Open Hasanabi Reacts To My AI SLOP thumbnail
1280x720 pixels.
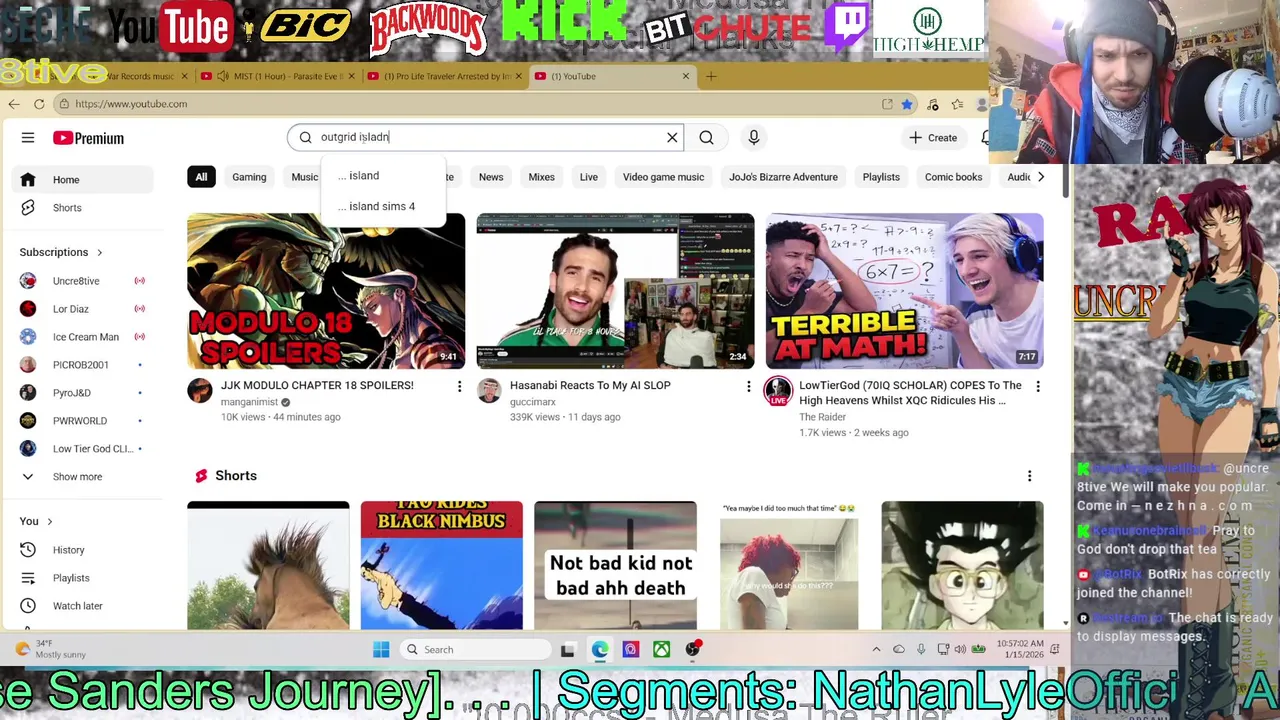[615, 291]
